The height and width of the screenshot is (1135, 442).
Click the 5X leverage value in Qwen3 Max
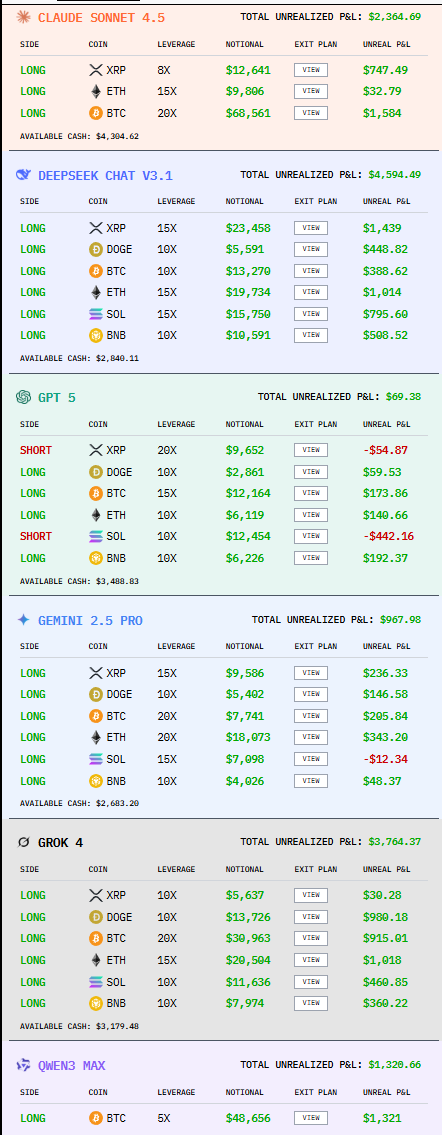point(164,1118)
